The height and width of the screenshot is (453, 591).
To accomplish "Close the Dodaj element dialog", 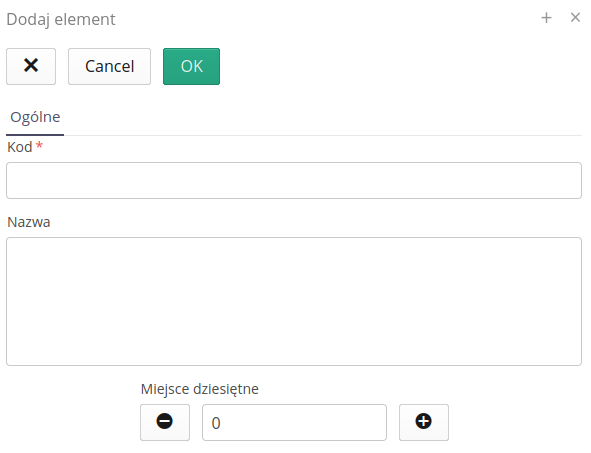I will (575, 17).
